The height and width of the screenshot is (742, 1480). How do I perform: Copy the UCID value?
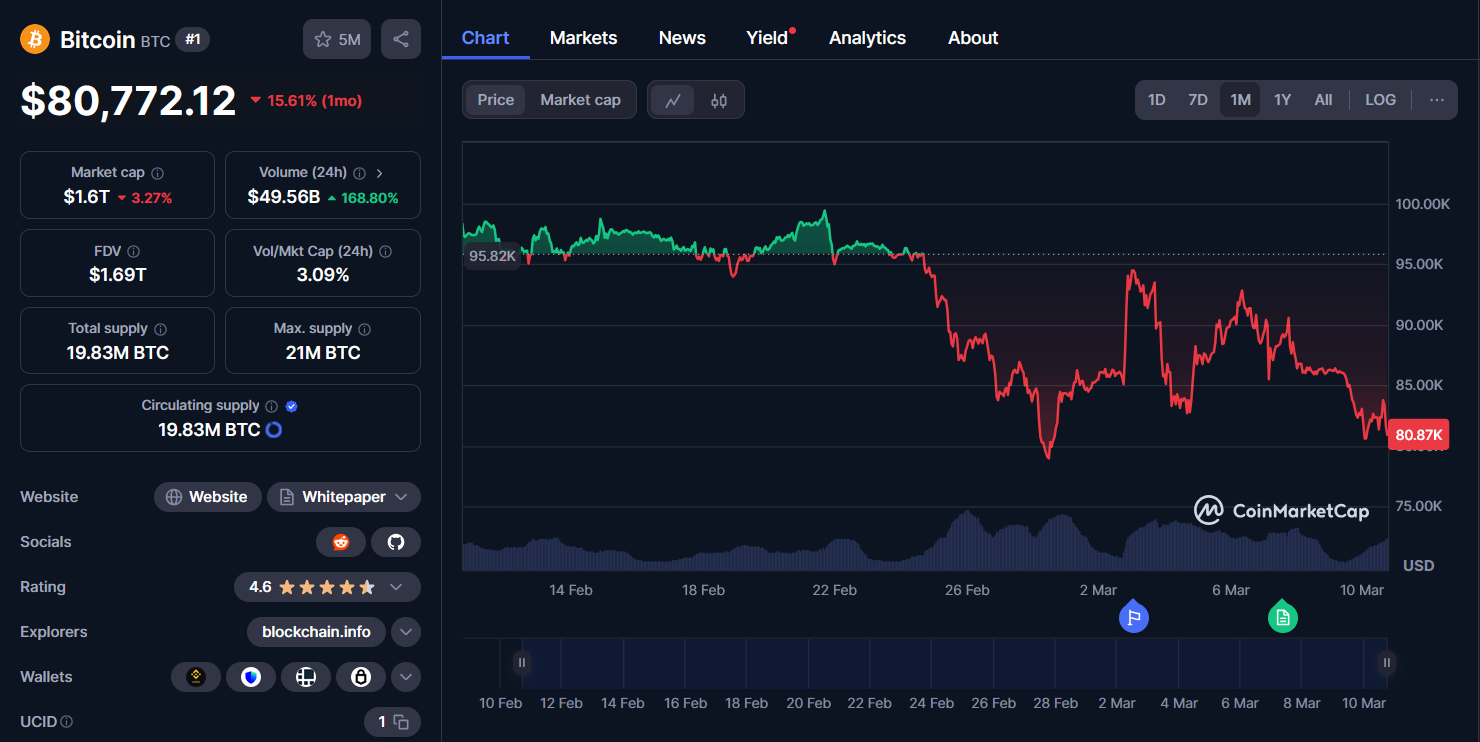tap(399, 721)
